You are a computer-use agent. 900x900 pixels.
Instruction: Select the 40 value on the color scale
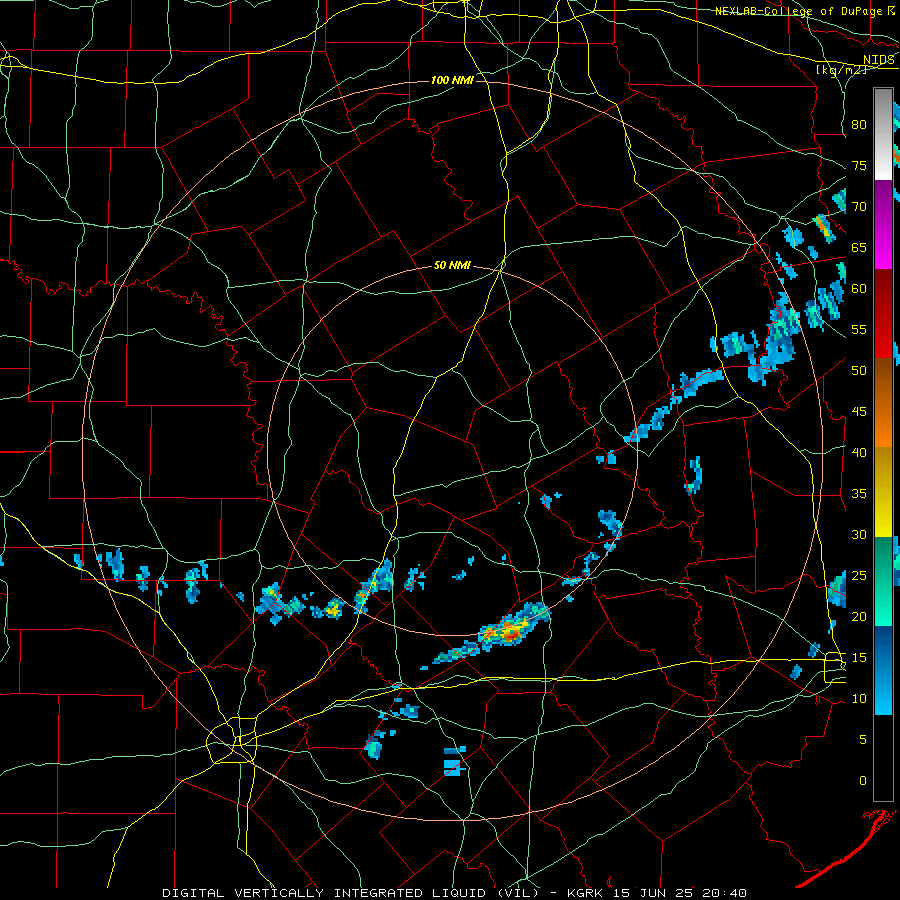tap(859, 453)
